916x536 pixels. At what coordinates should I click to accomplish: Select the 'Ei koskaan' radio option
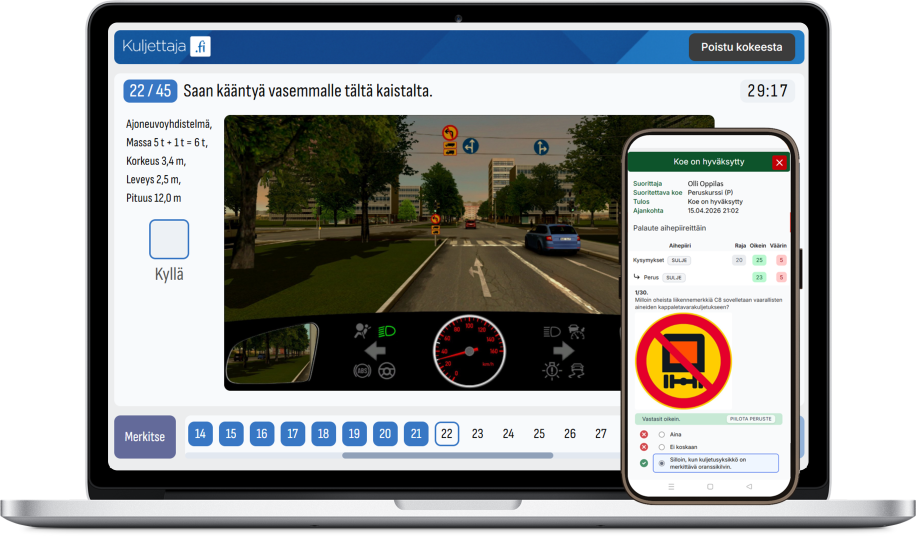(661, 448)
